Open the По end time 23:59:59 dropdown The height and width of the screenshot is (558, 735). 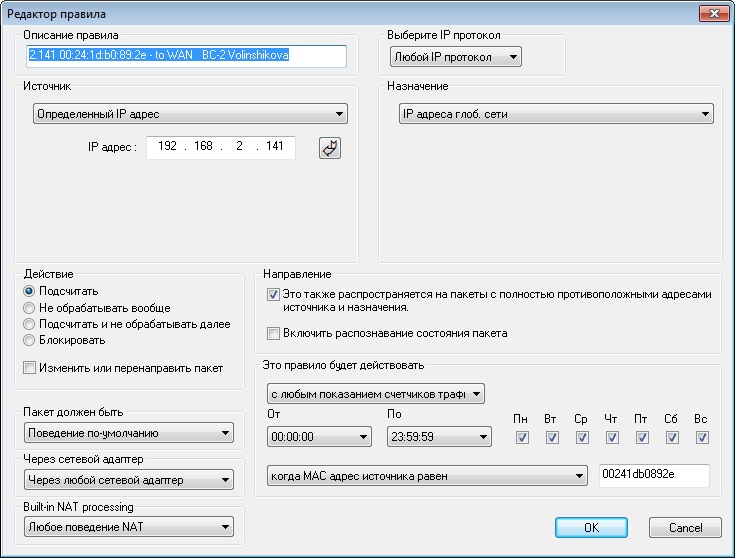439,437
